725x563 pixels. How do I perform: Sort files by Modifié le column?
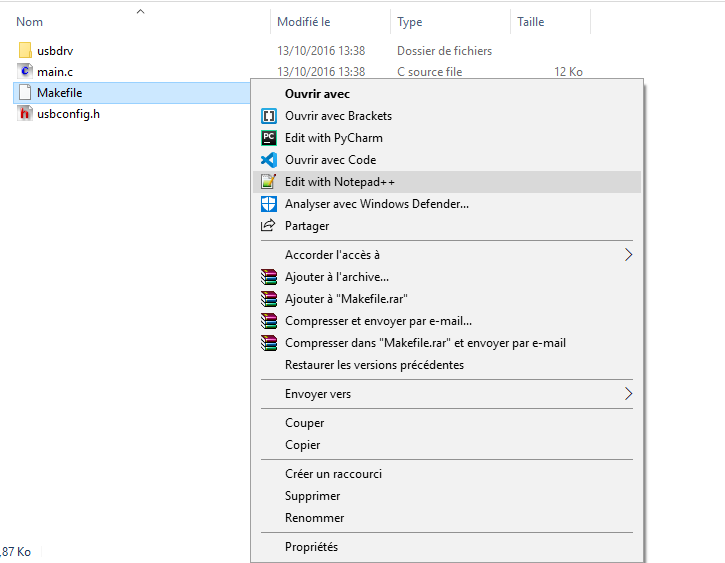coord(304,22)
